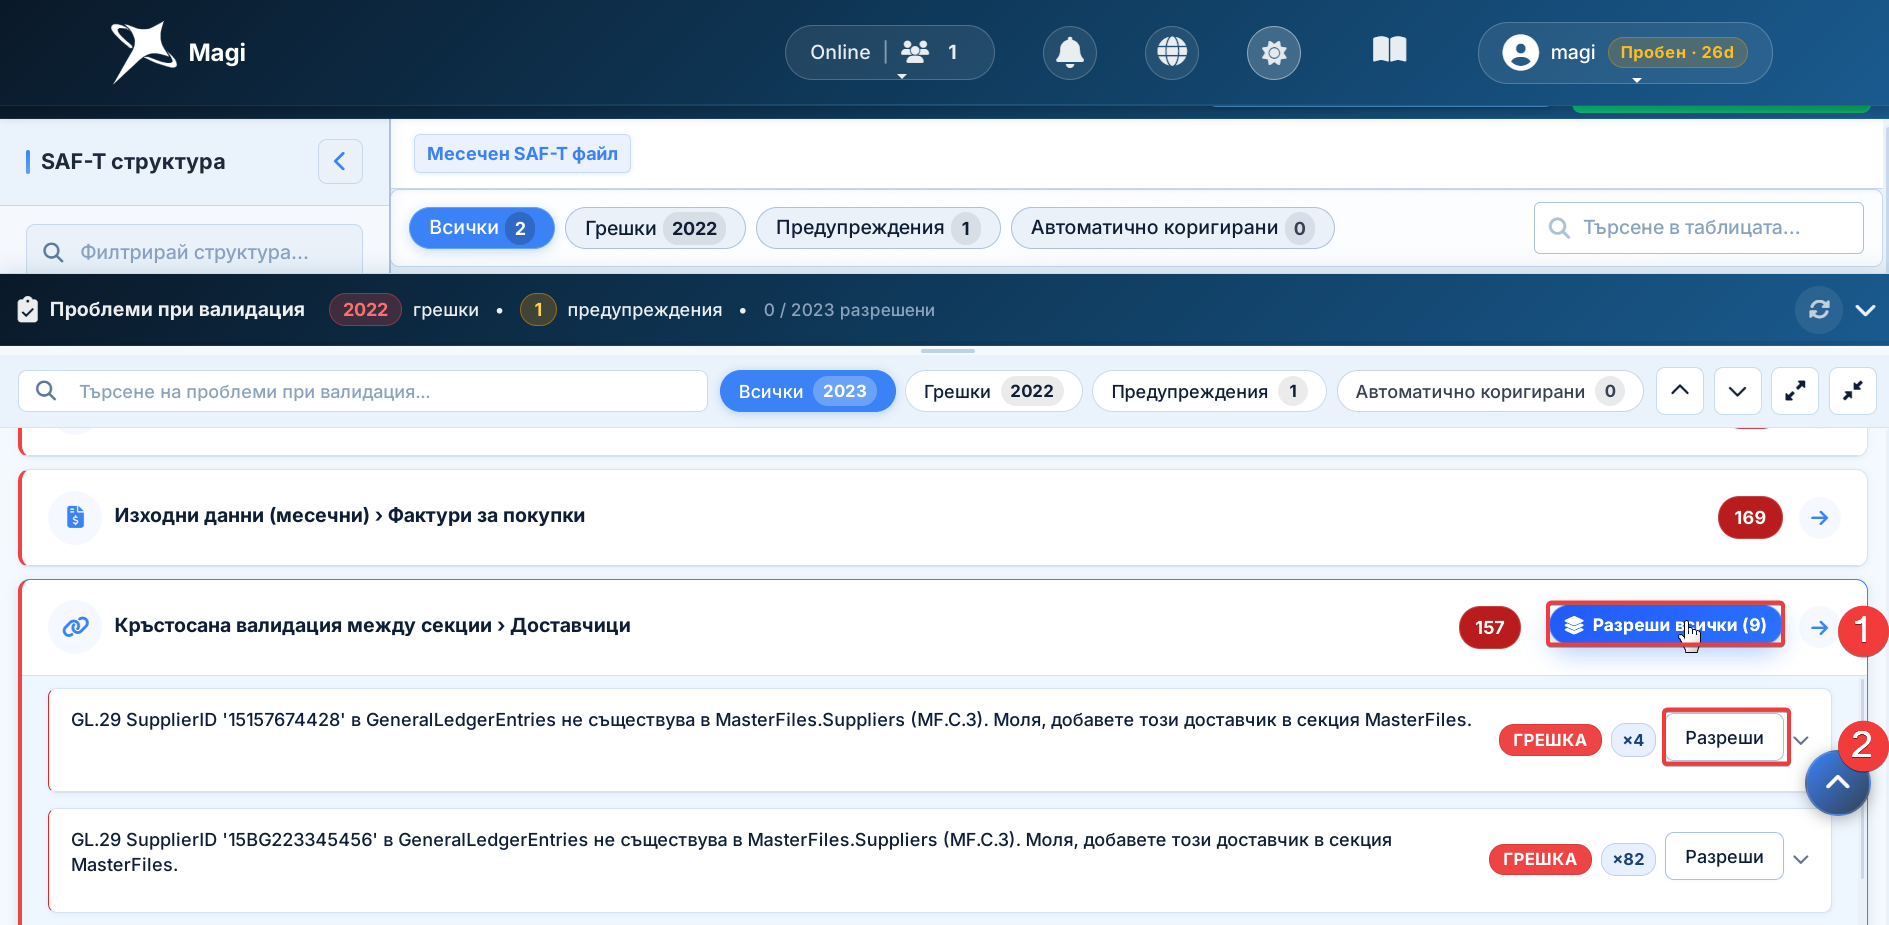
Task: Click the 2022 грешки summary badge
Action: [365, 310]
